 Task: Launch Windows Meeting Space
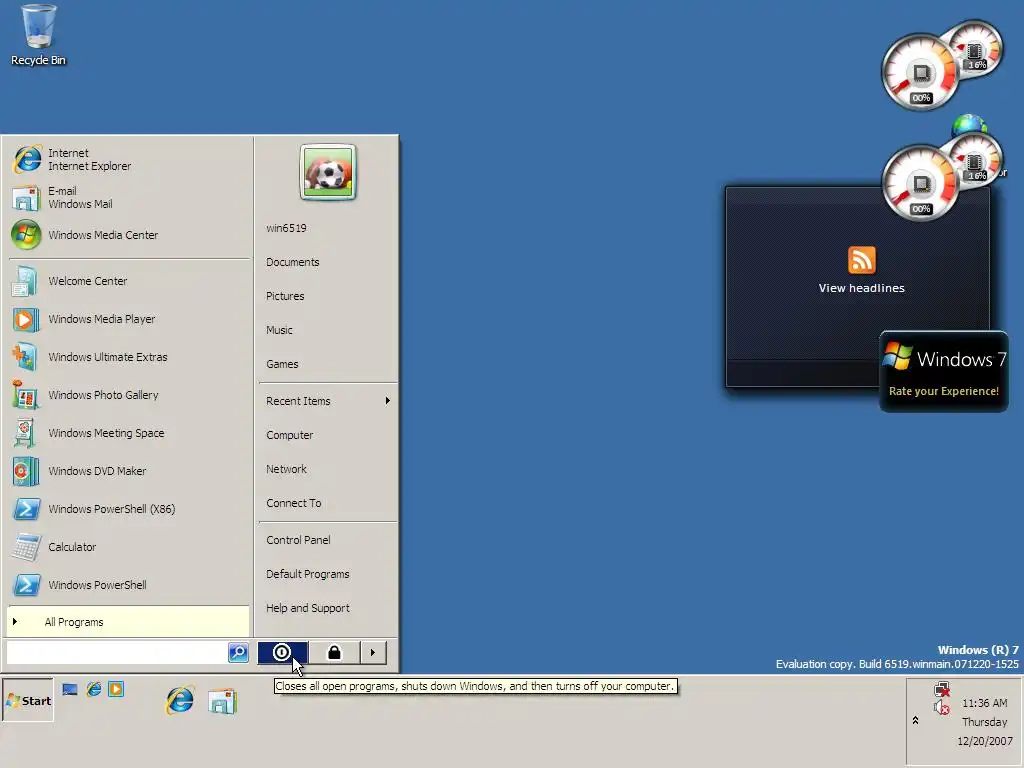pyautogui.click(x=129, y=432)
